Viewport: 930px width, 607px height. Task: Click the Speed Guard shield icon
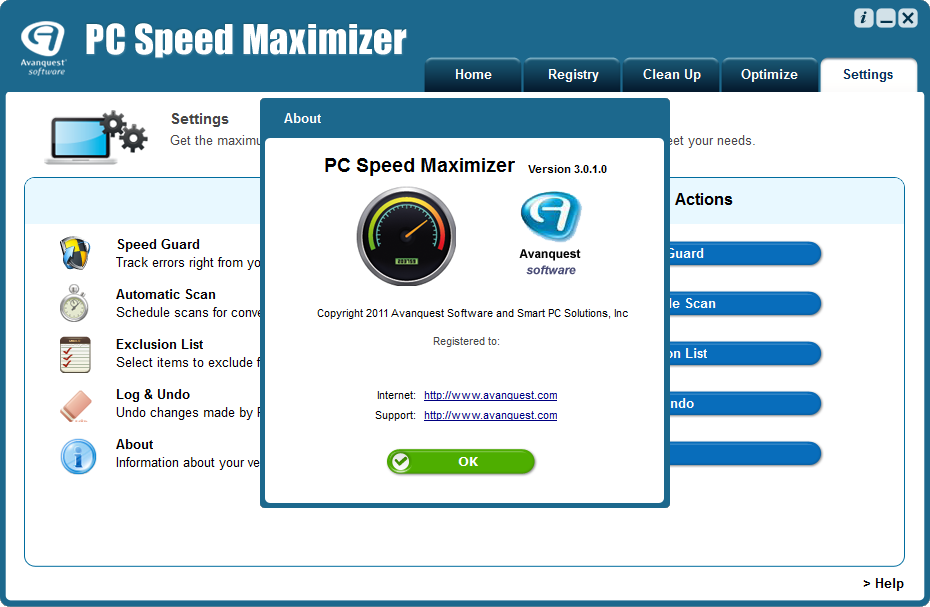pos(75,253)
